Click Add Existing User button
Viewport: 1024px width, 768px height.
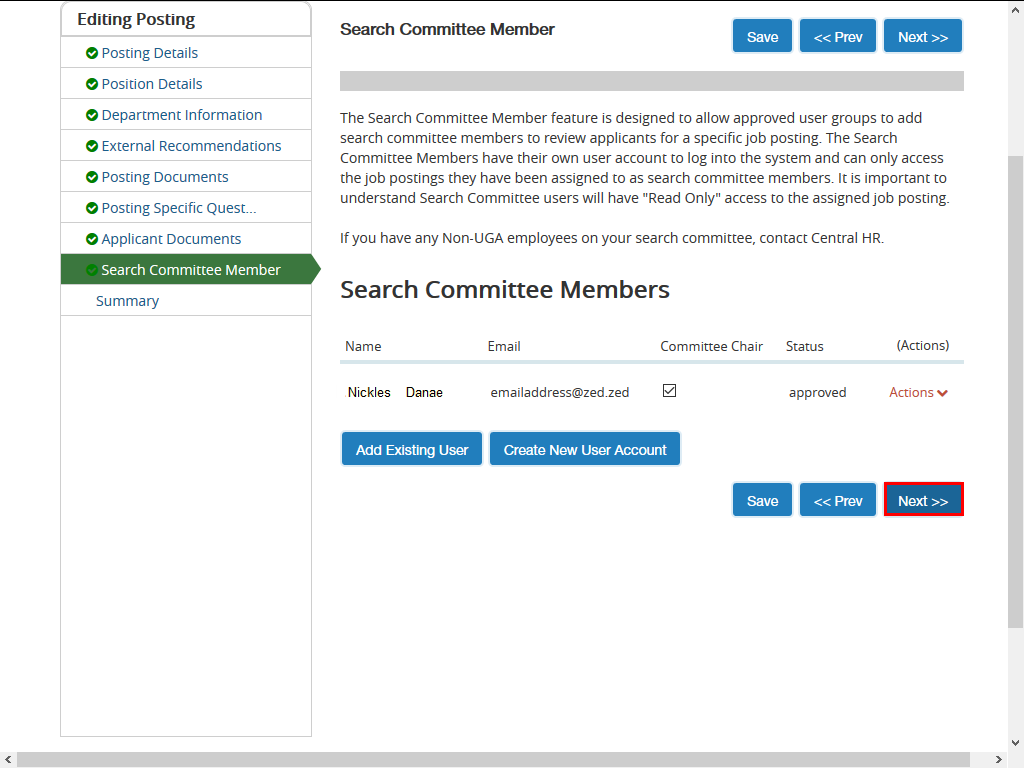(412, 450)
